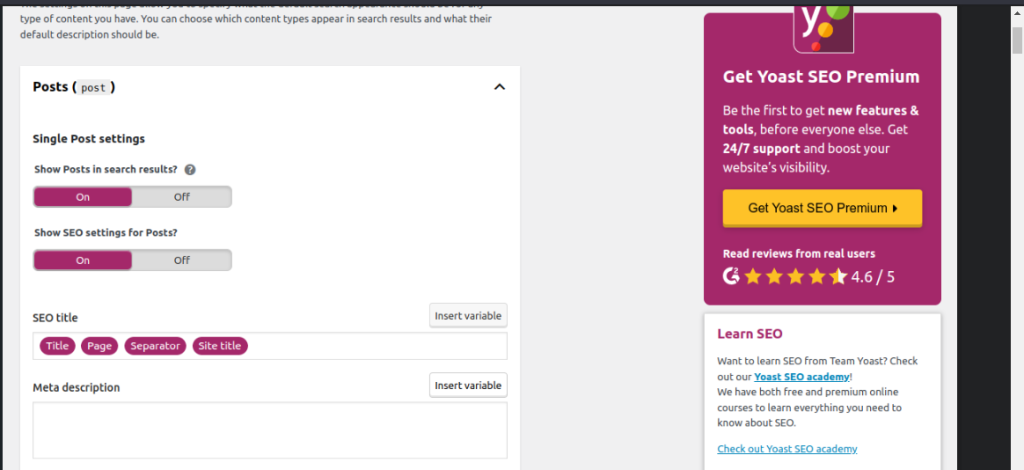
Task: Enable Show SEO settings for Posts
Action: [83, 260]
